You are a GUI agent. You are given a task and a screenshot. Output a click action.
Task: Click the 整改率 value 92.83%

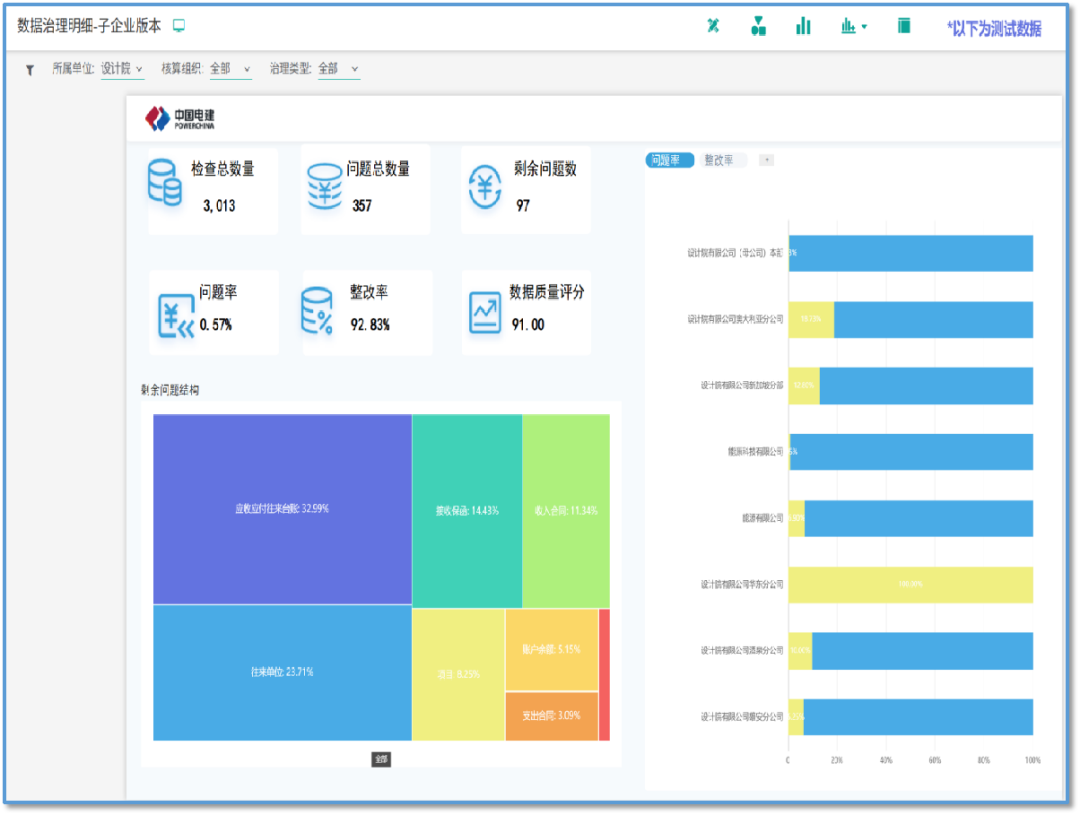coord(371,324)
